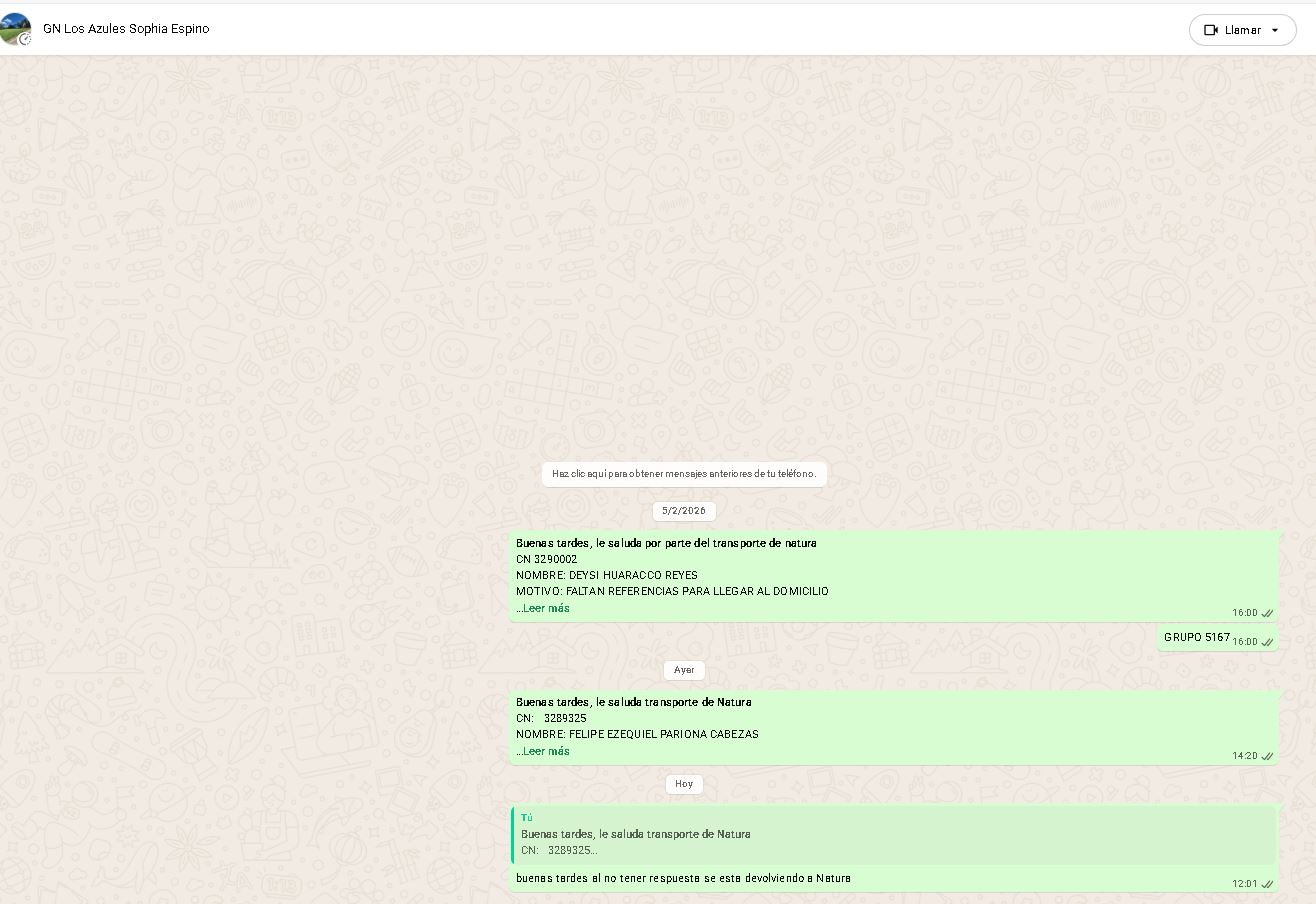This screenshot has width=1316, height=904.
Task: Click the double-check icon beside the 12:01 timestamp
Action: pyautogui.click(x=1267, y=884)
